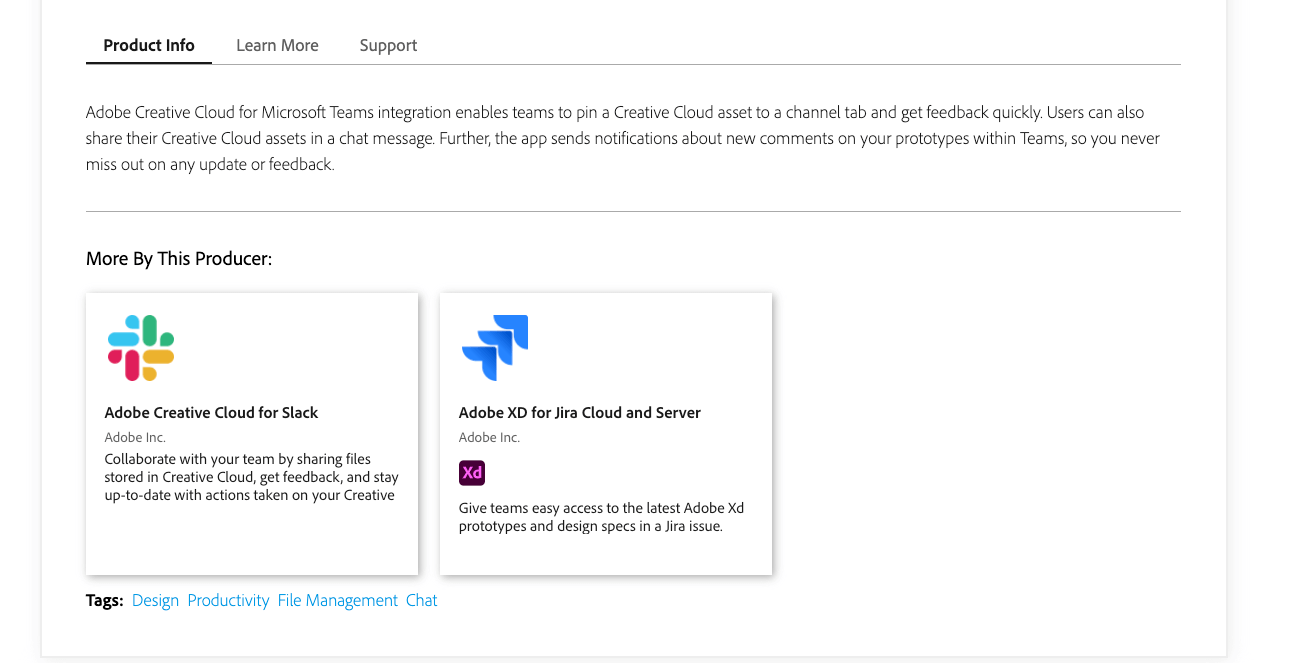
Task: Click the Slack logo icon
Action: pos(141,348)
